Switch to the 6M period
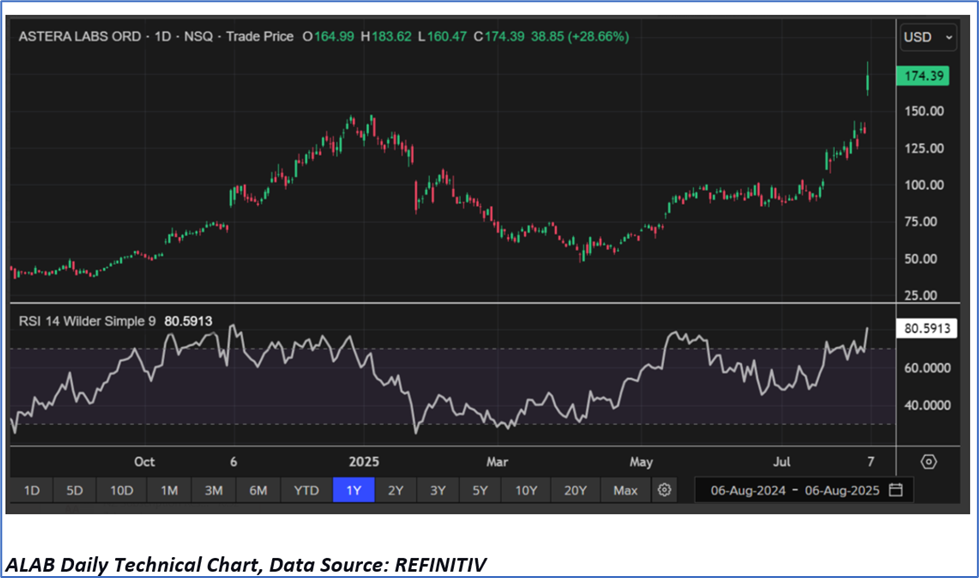The height and width of the screenshot is (578, 979). tap(258, 490)
